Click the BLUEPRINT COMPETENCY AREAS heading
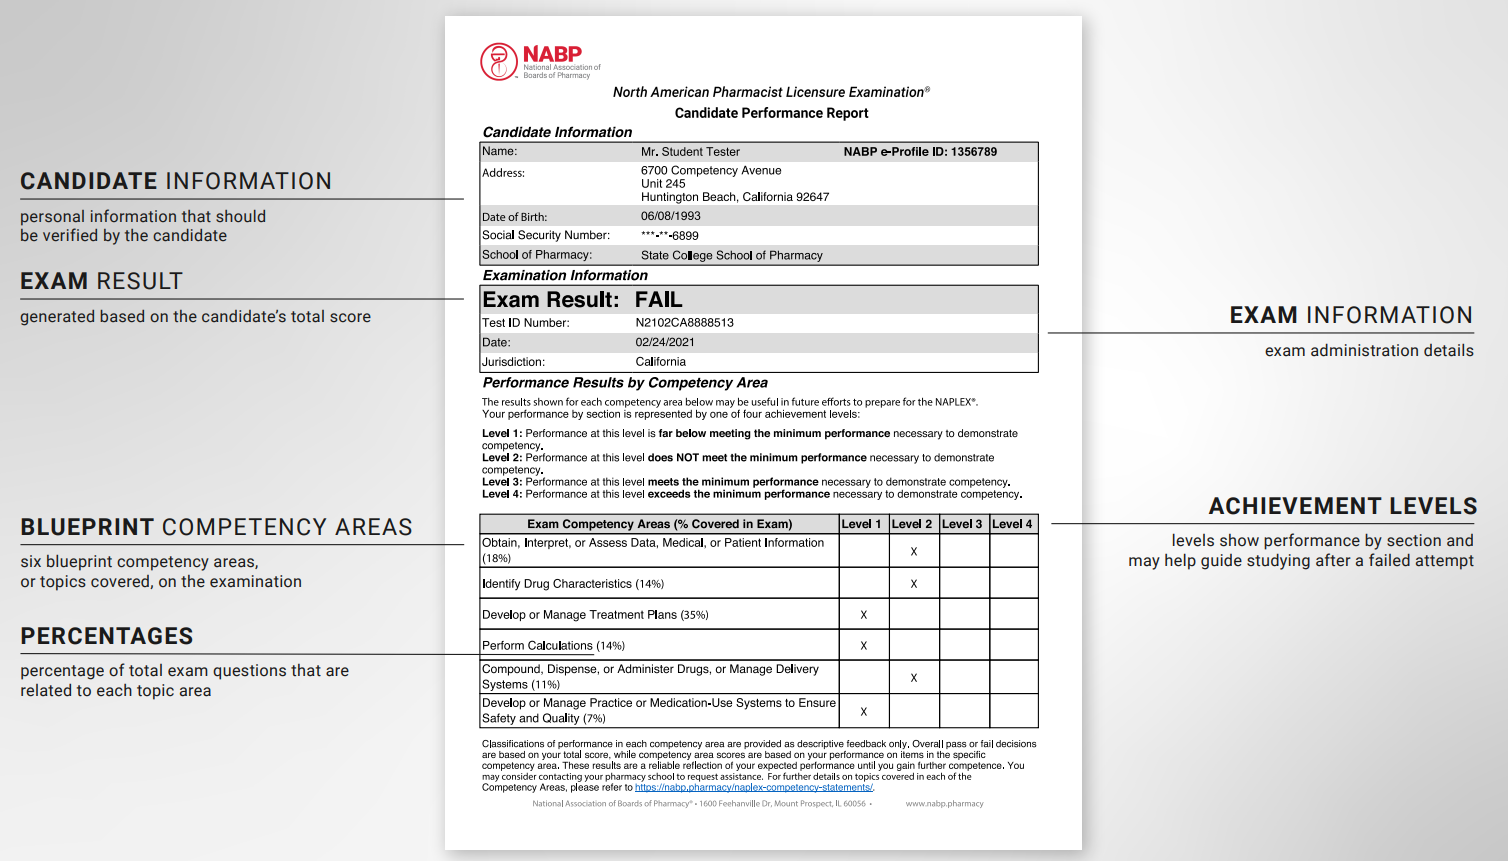This screenshot has height=861, width=1508. pos(216,527)
